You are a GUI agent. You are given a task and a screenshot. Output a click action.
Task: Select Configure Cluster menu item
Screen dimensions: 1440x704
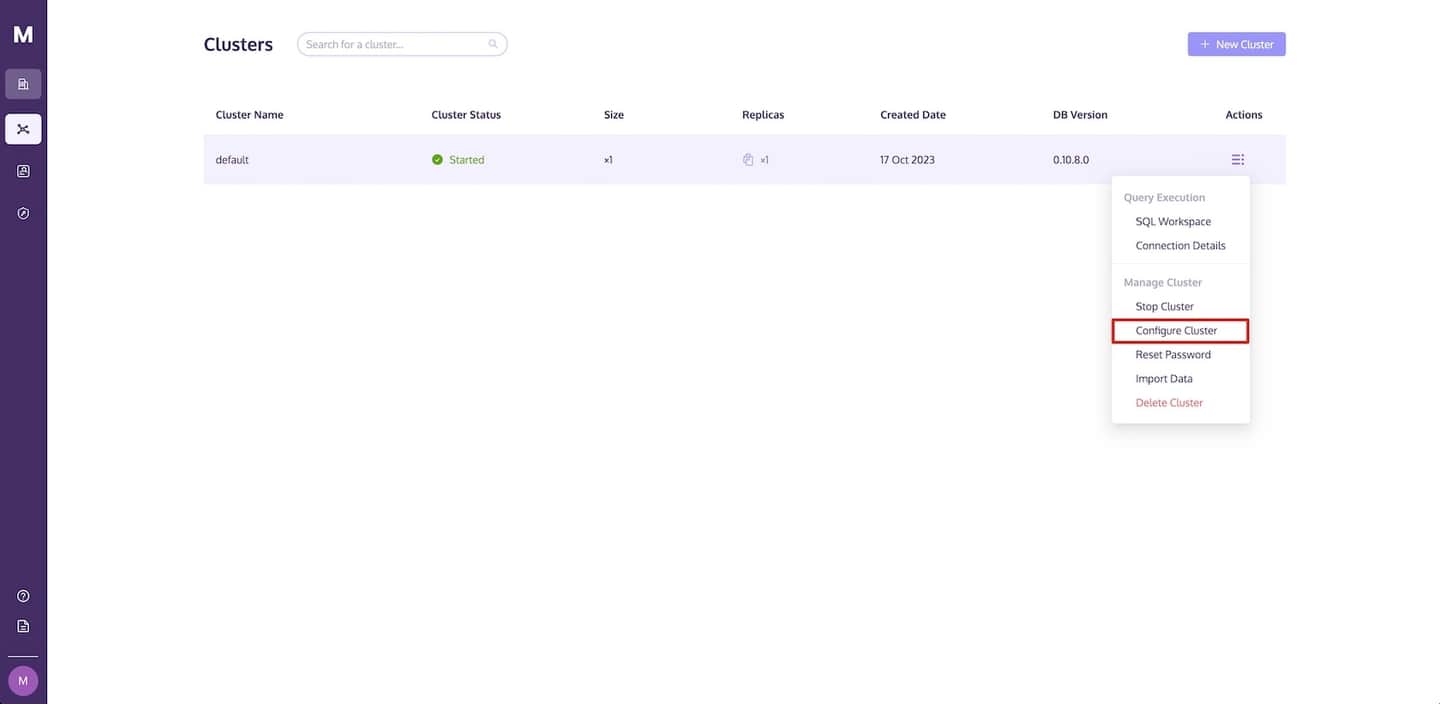click(1180, 331)
